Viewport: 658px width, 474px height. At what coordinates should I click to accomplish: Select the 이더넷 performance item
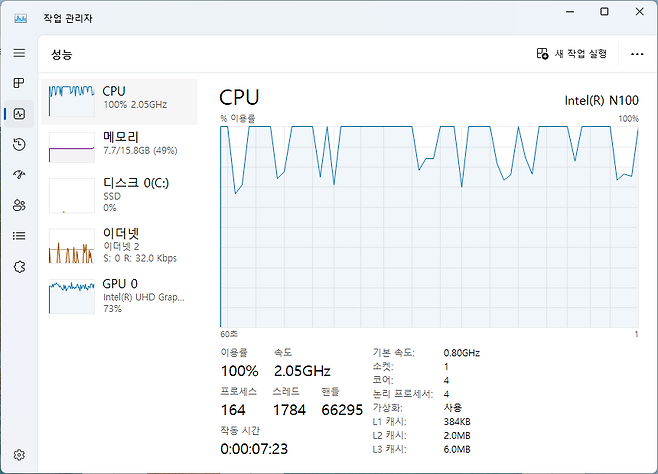pyautogui.click(x=120, y=245)
